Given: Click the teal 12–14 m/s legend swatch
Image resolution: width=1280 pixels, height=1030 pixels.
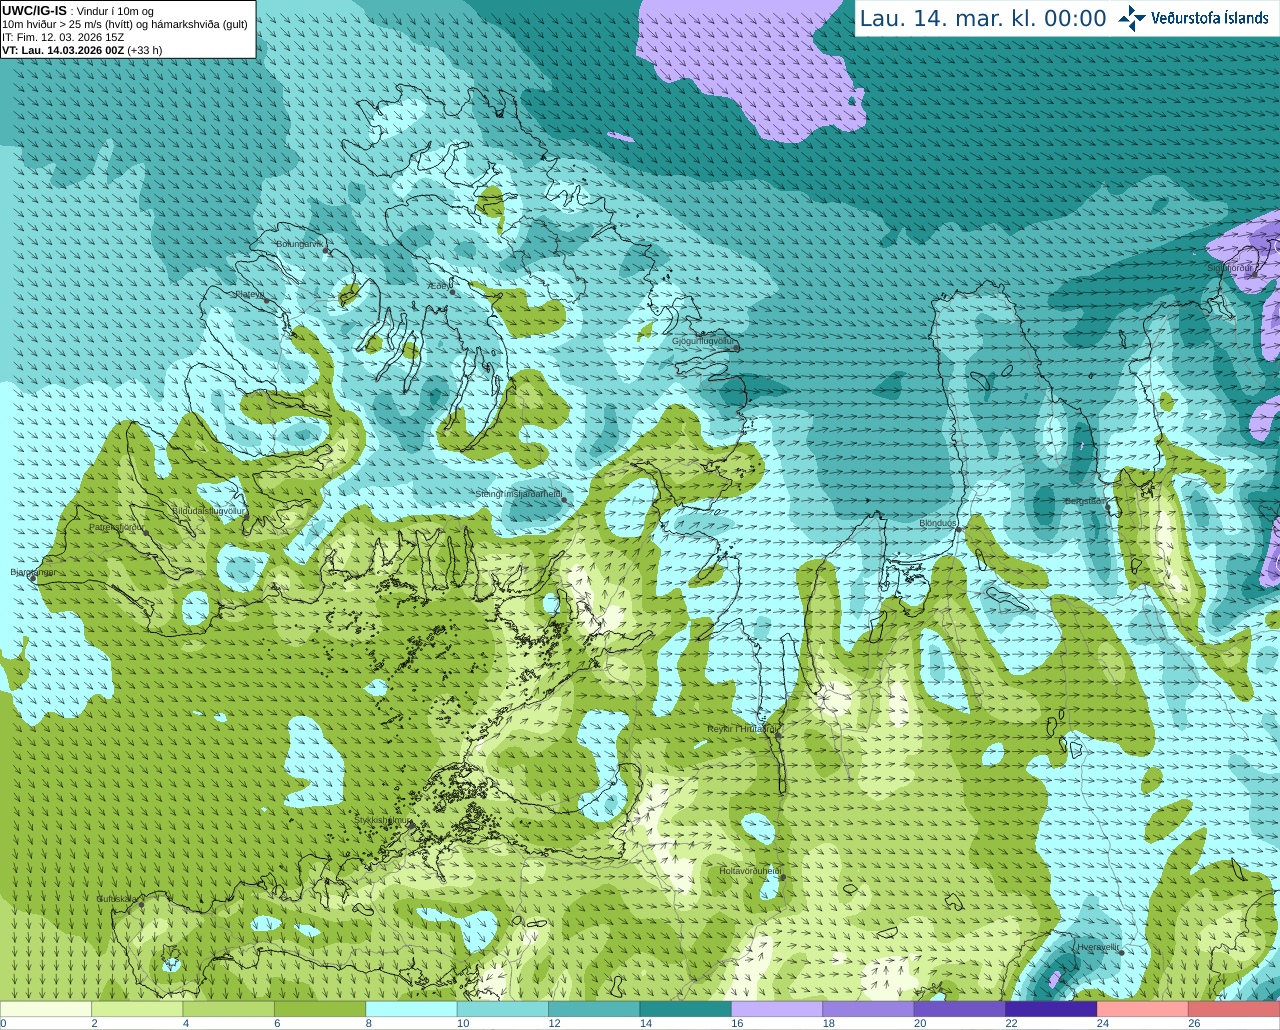Looking at the screenshot, I should [594, 1009].
